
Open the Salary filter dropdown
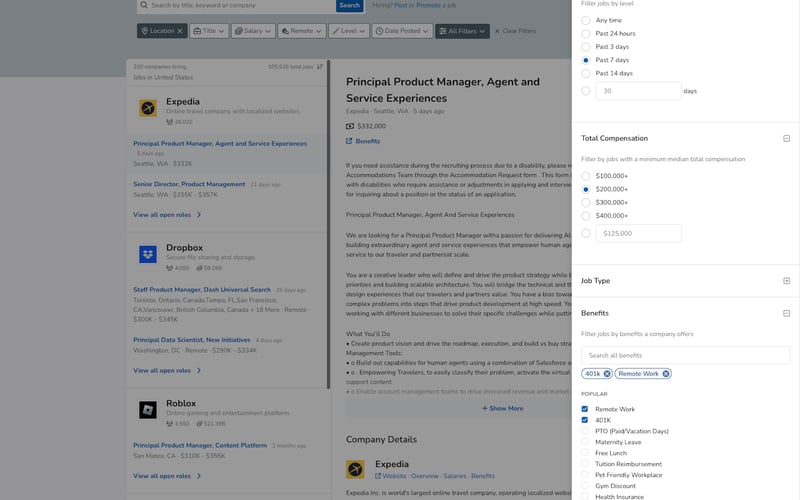(x=253, y=31)
